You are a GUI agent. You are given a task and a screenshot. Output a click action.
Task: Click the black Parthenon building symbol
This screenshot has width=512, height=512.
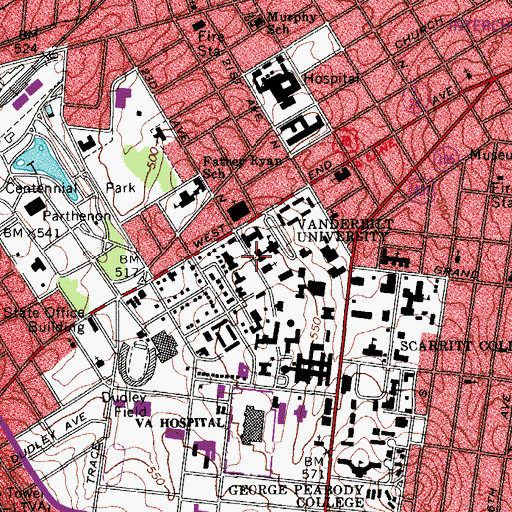tap(34, 206)
